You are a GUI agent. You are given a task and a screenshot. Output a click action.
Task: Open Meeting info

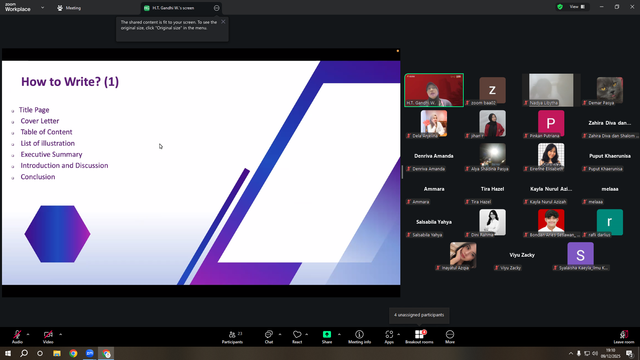pos(360,337)
